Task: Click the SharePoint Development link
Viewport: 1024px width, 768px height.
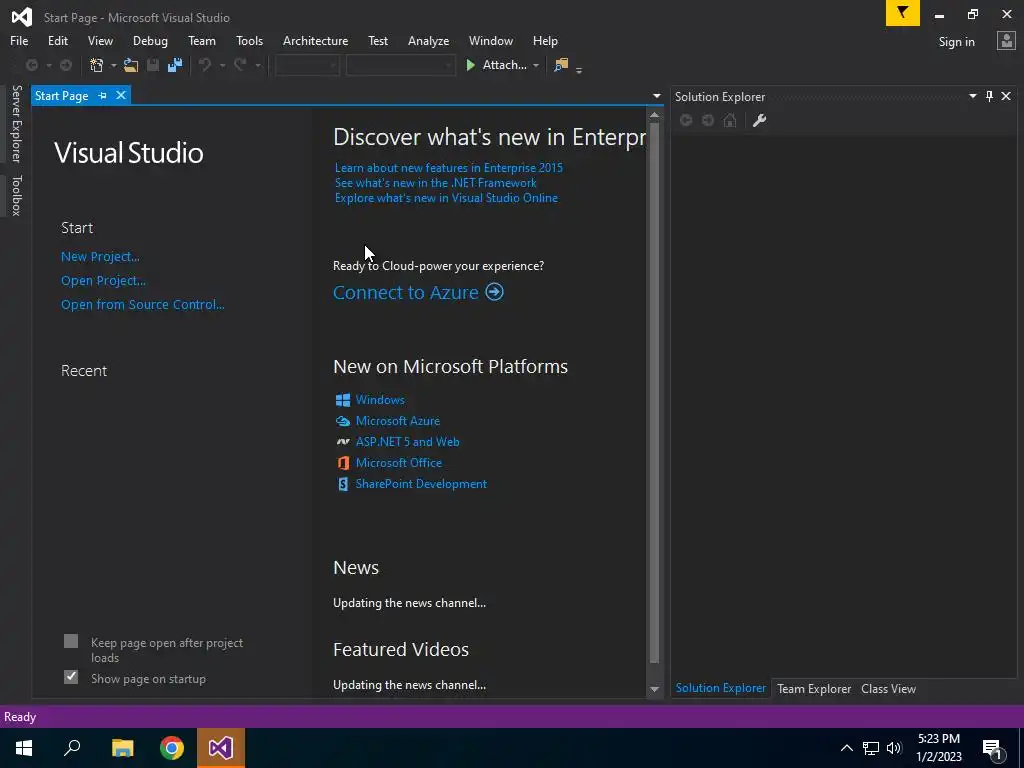Action: [421, 484]
